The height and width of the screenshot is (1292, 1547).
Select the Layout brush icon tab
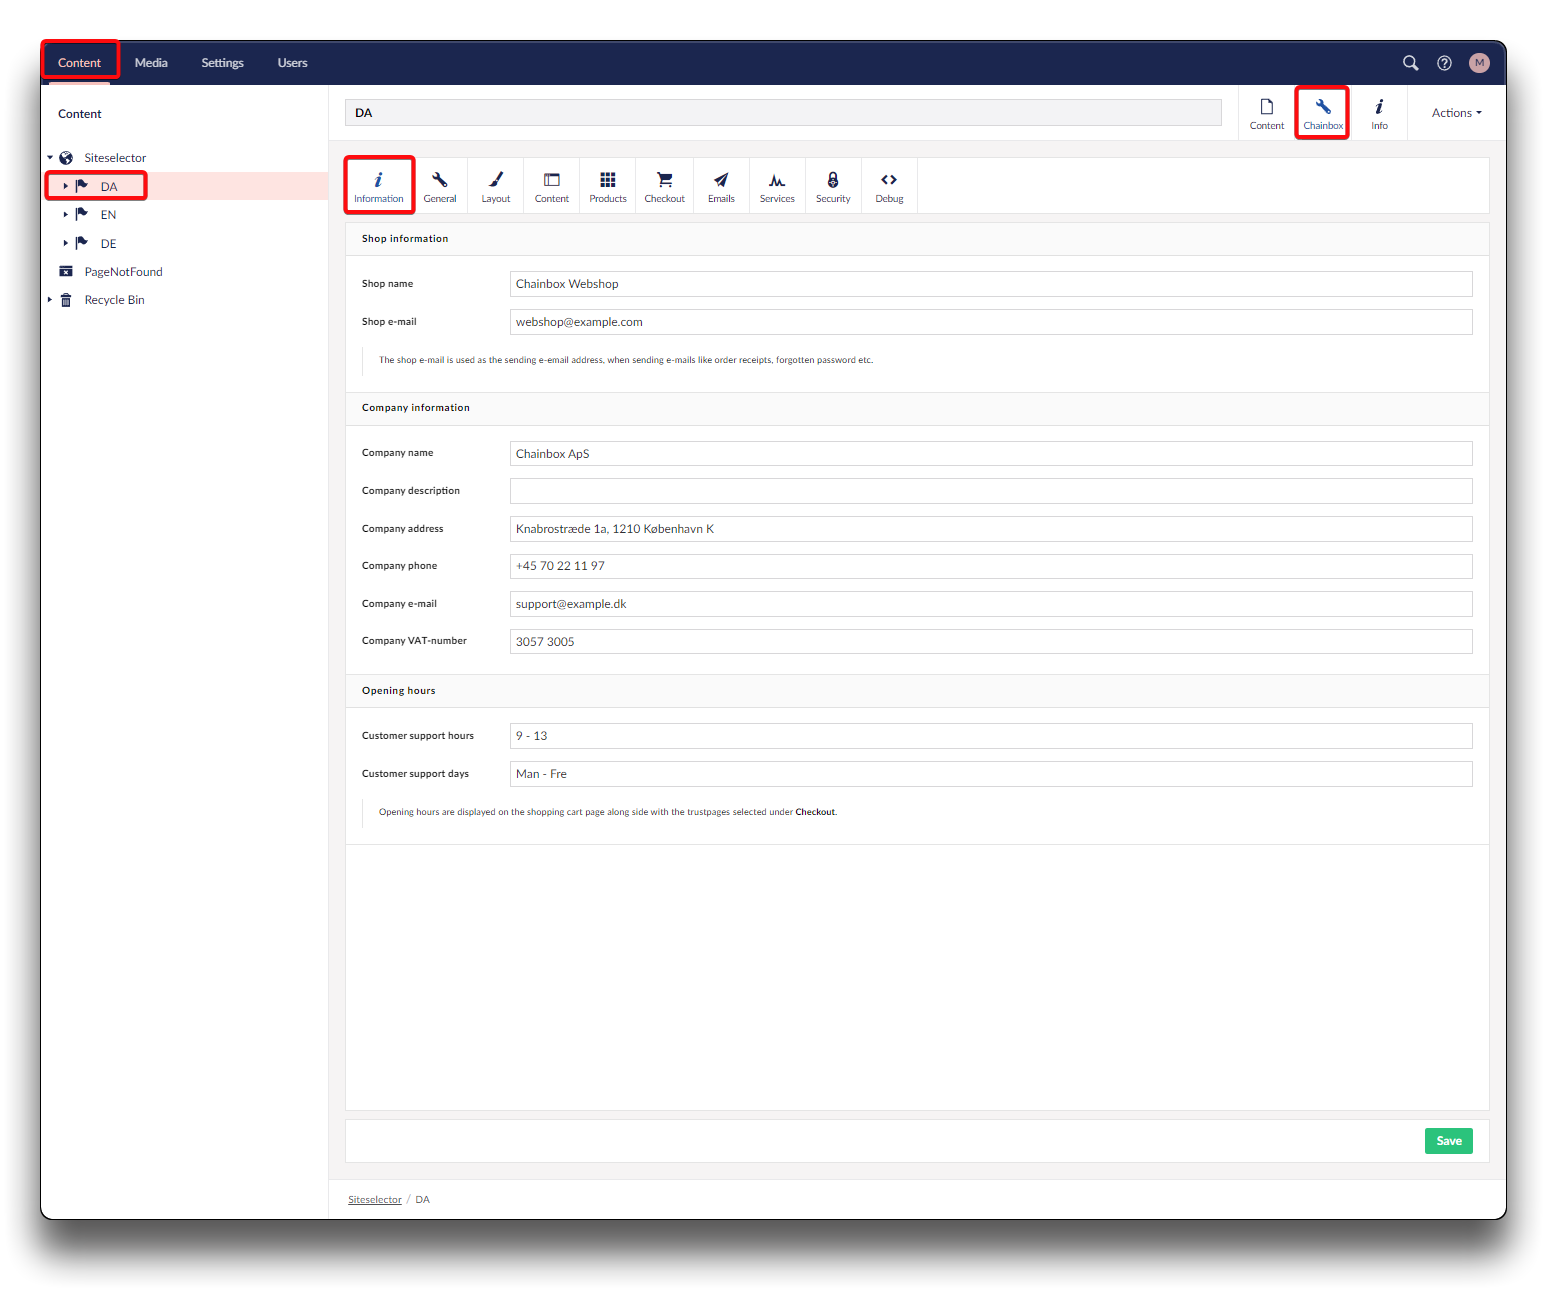(x=496, y=186)
